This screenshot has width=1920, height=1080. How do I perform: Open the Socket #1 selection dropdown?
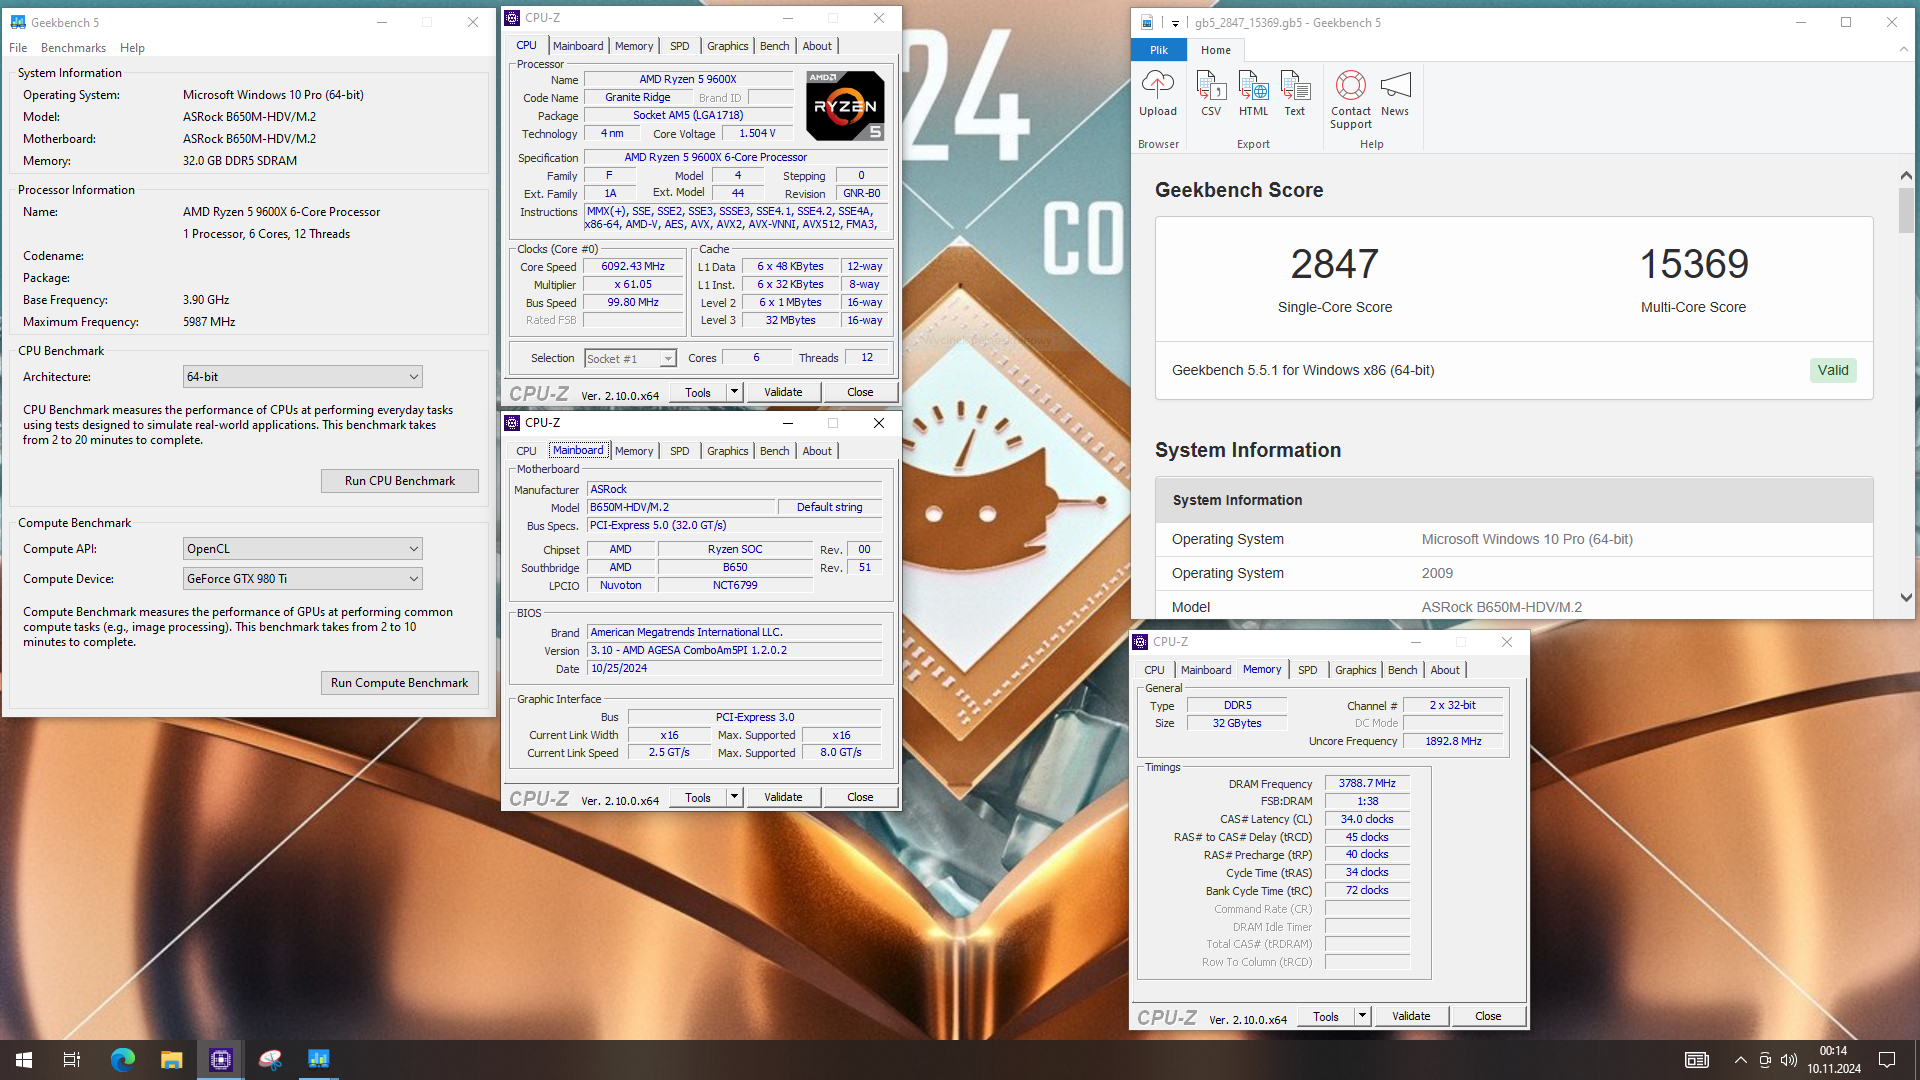[631, 359]
